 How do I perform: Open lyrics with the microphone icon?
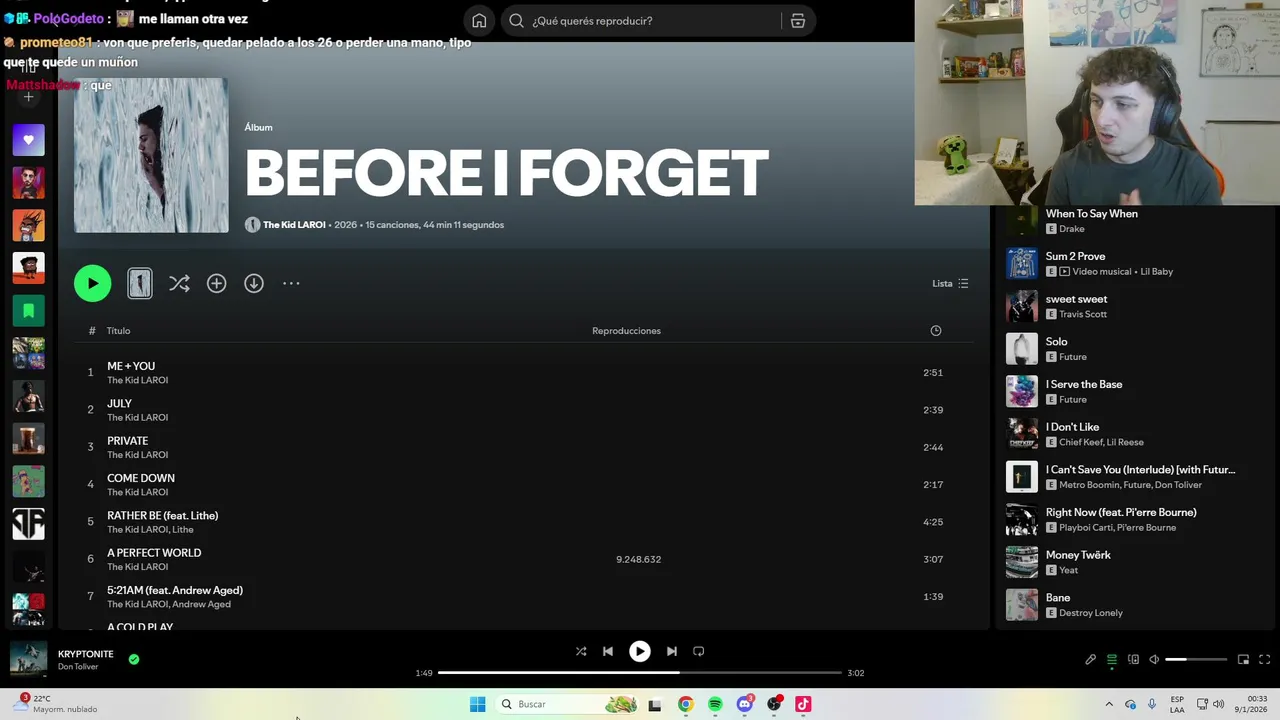point(1091,659)
